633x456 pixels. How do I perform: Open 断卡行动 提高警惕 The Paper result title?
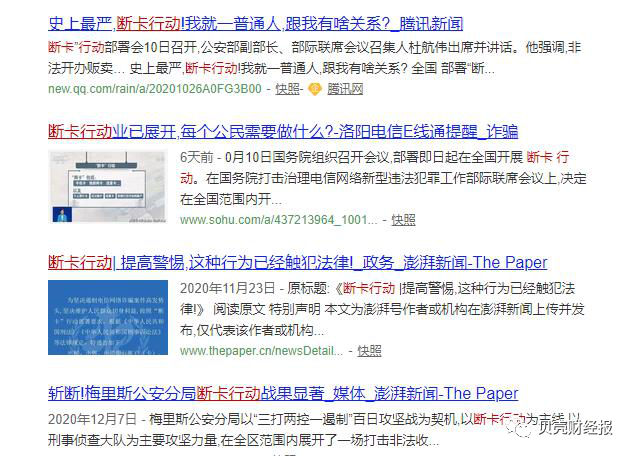tap(298, 263)
